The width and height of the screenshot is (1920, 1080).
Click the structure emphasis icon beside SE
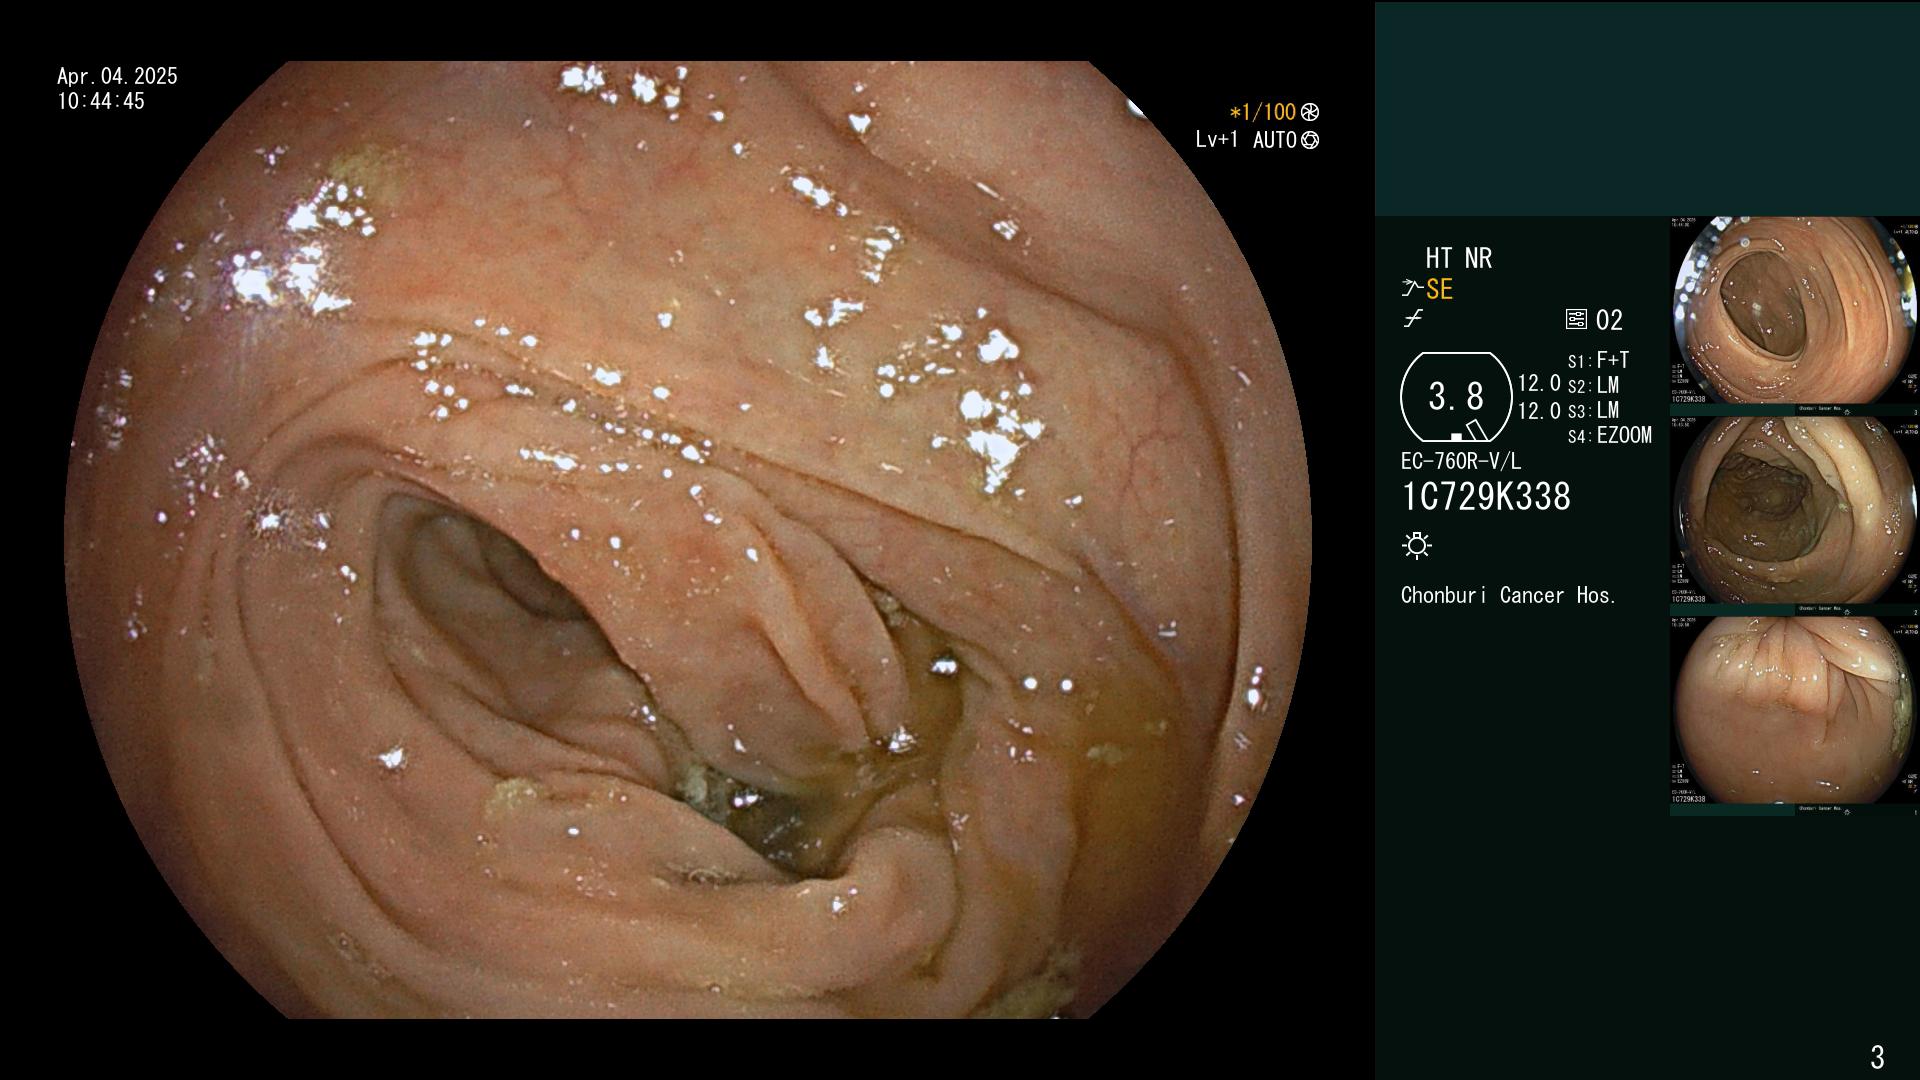pyautogui.click(x=1412, y=289)
